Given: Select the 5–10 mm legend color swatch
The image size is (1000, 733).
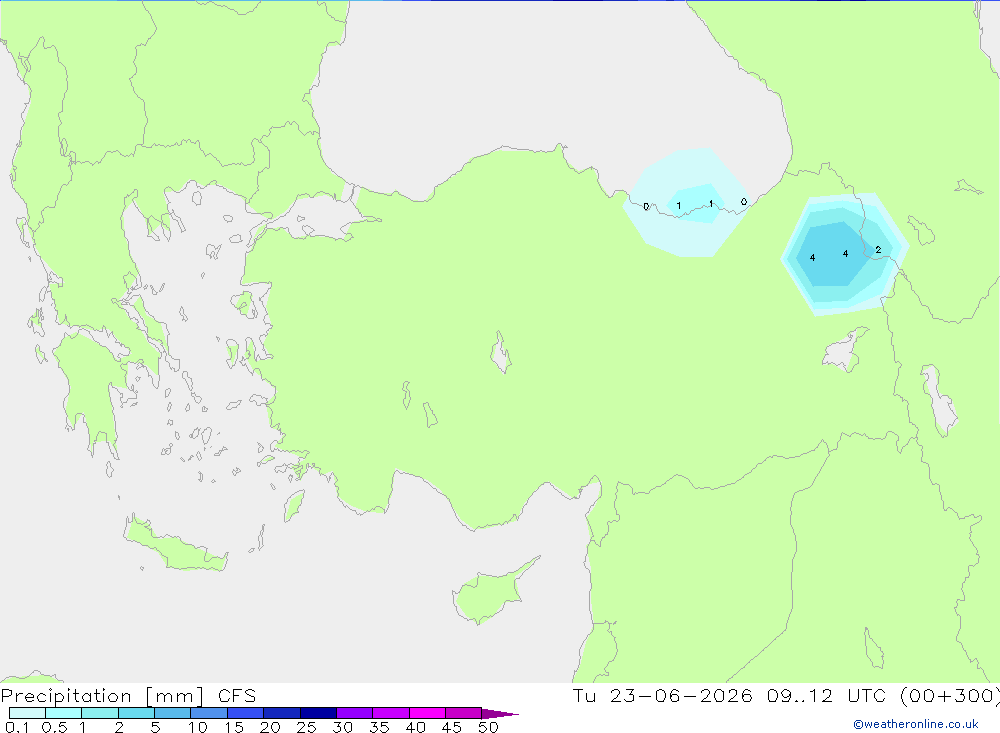Looking at the screenshot, I should click(x=173, y=713).
